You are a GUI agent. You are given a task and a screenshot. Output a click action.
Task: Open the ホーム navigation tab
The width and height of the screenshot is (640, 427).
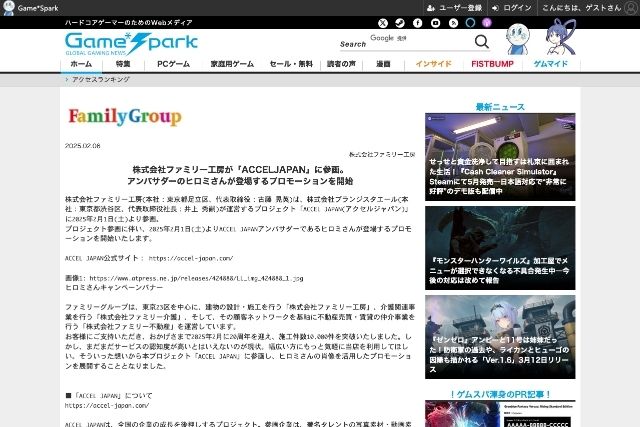(81, 64)
